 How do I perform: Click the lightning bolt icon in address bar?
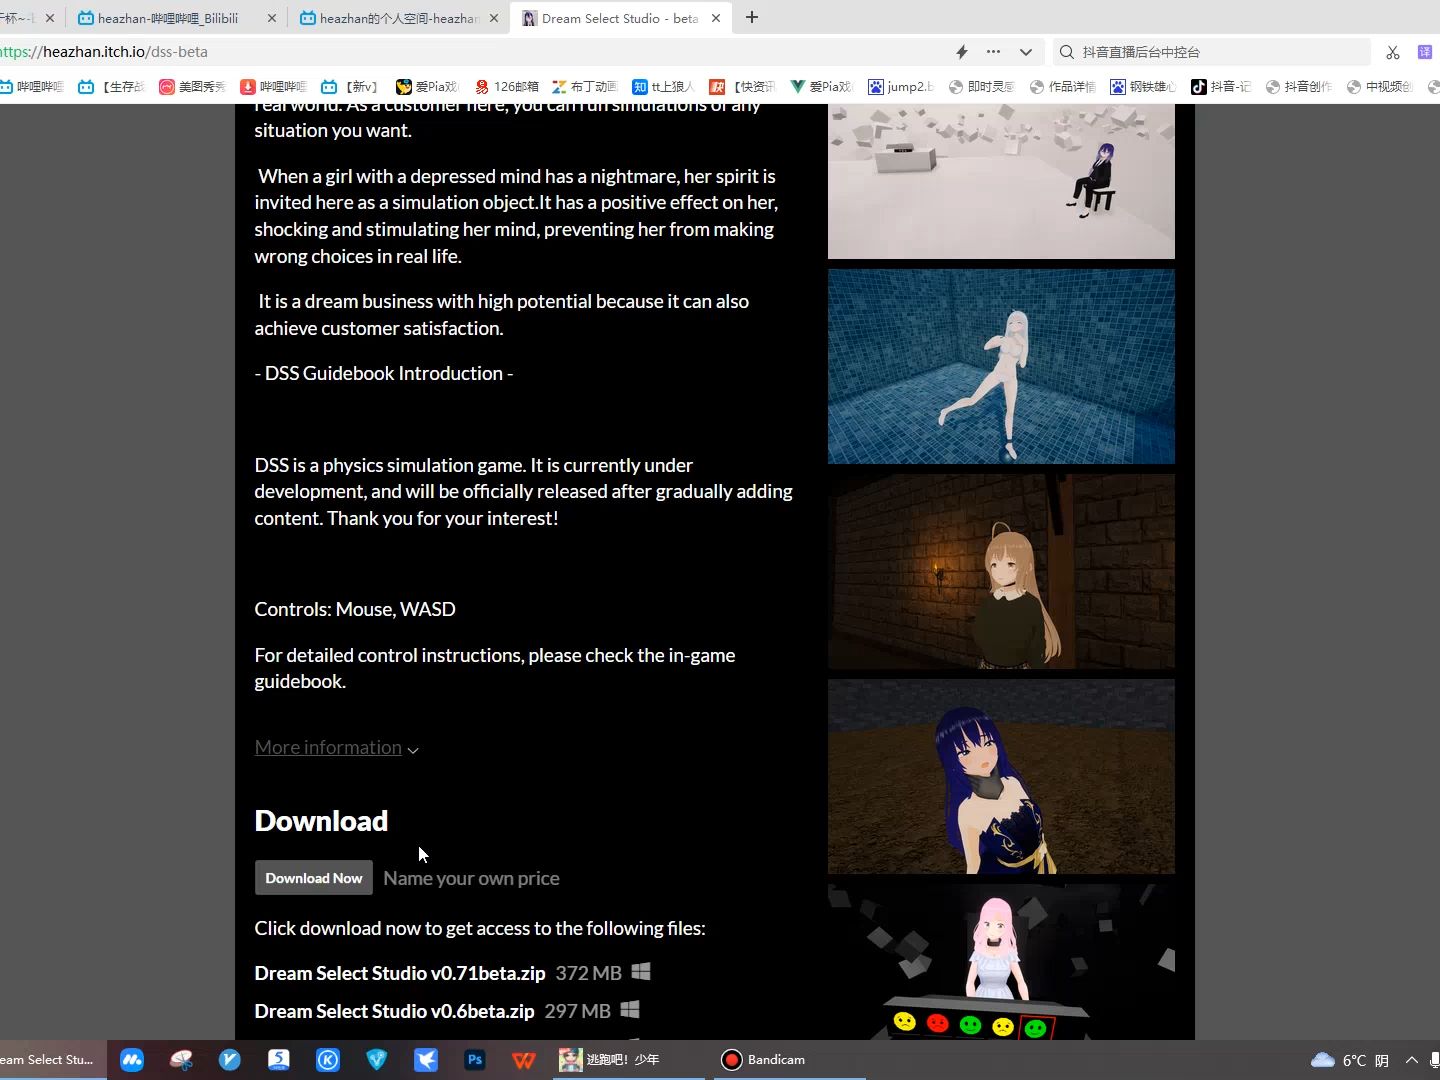click(x=962, y=52)
